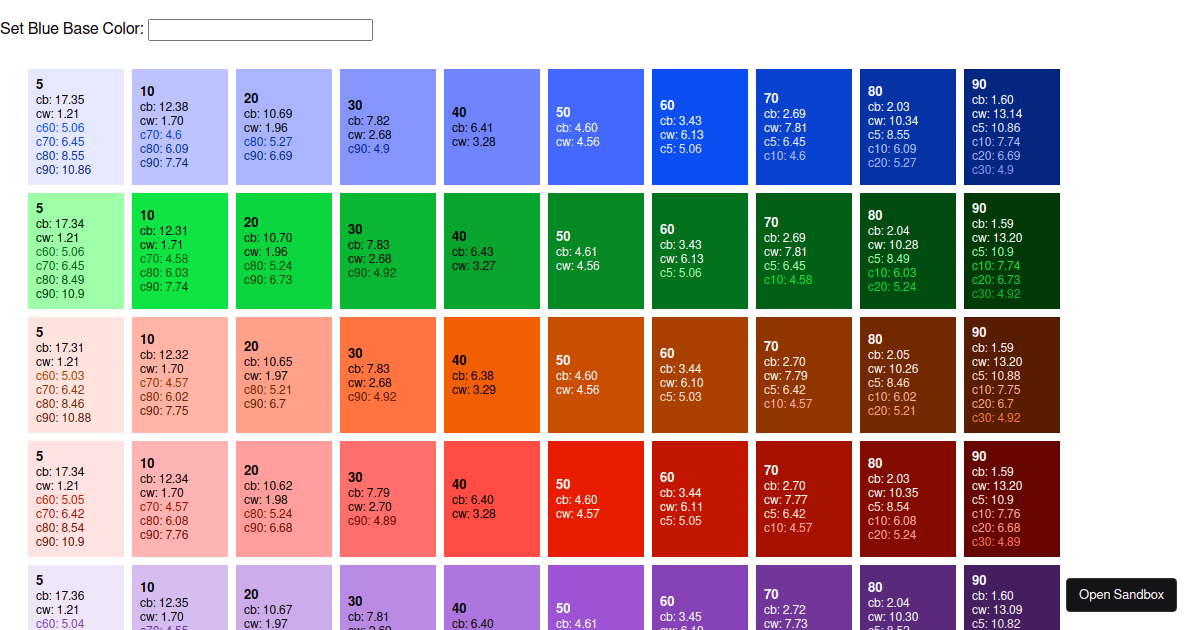Select the green 10 color swatch
The width and height of the screenshot is (1200, 630).
coord(180,250)
